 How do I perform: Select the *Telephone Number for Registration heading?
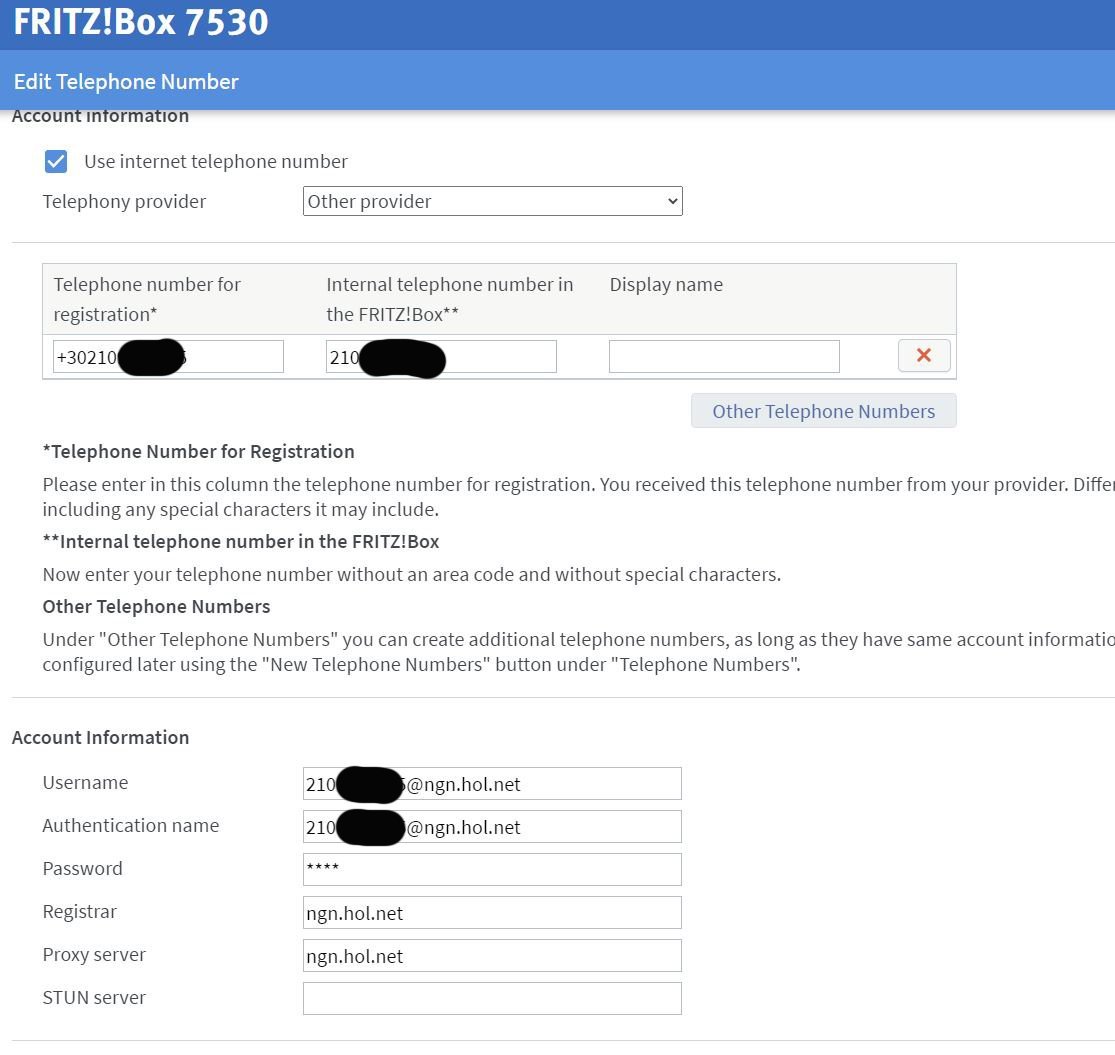(x=198, y=451)
